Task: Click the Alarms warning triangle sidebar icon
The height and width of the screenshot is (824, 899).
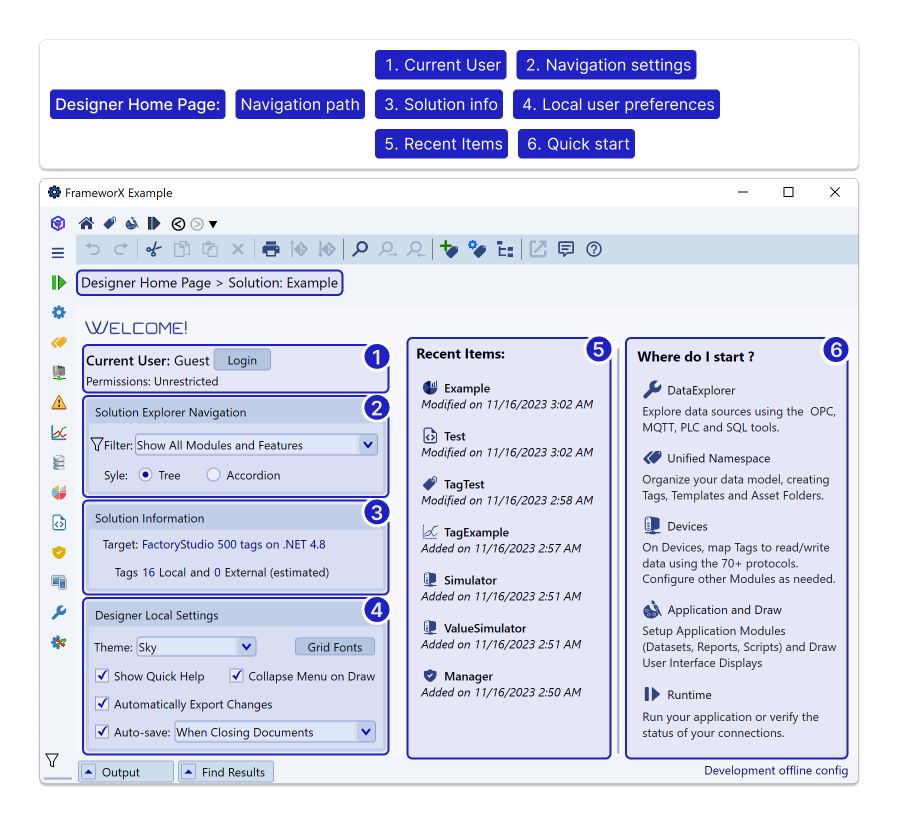Action: click(59, 403)
